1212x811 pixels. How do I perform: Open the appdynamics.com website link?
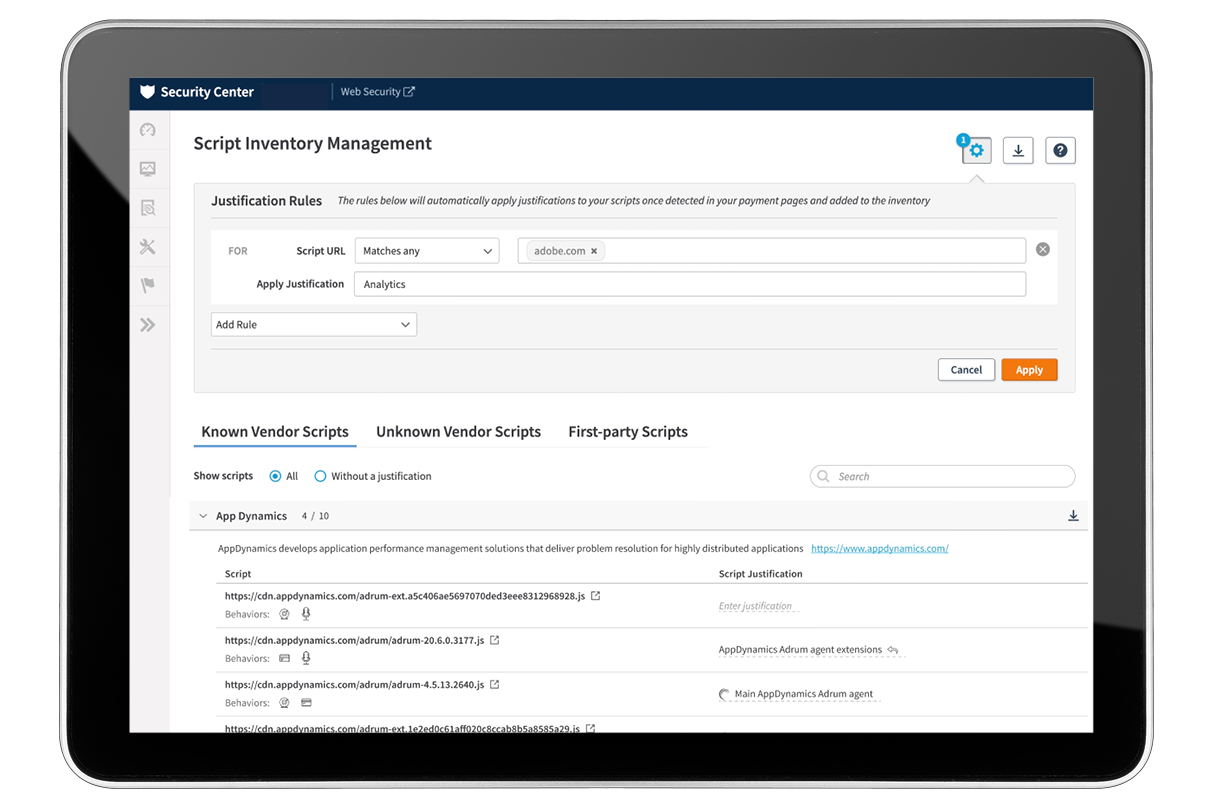click(879, 549)
